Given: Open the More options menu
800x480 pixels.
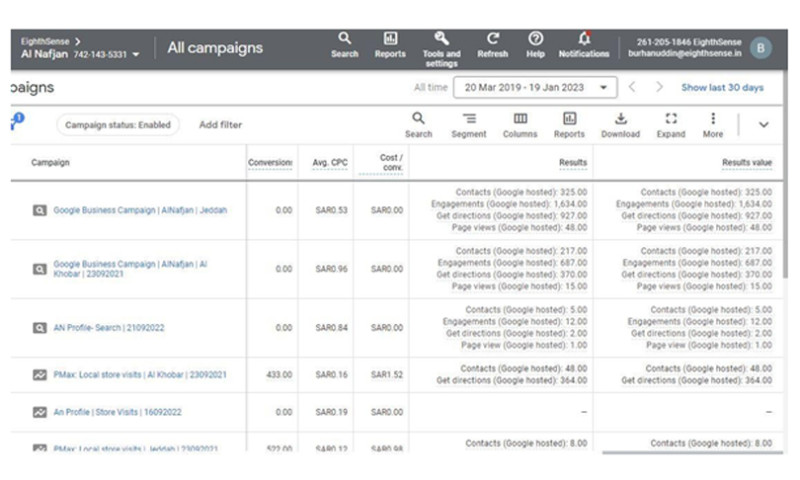Looking at the screenshot, I should coord(712,125).
